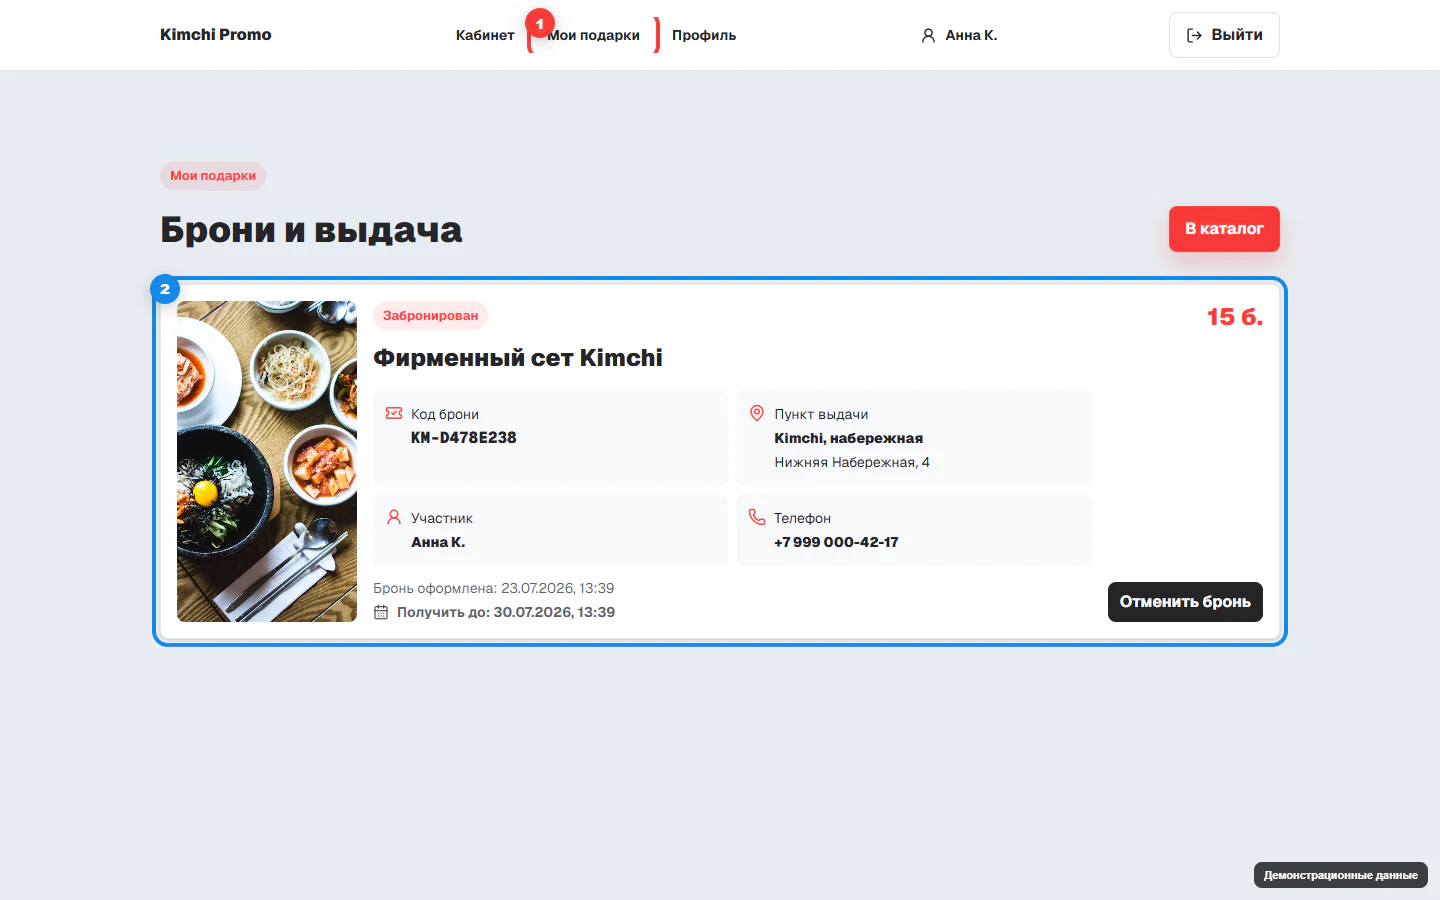Click the Мои подарки pink badge

213,176
